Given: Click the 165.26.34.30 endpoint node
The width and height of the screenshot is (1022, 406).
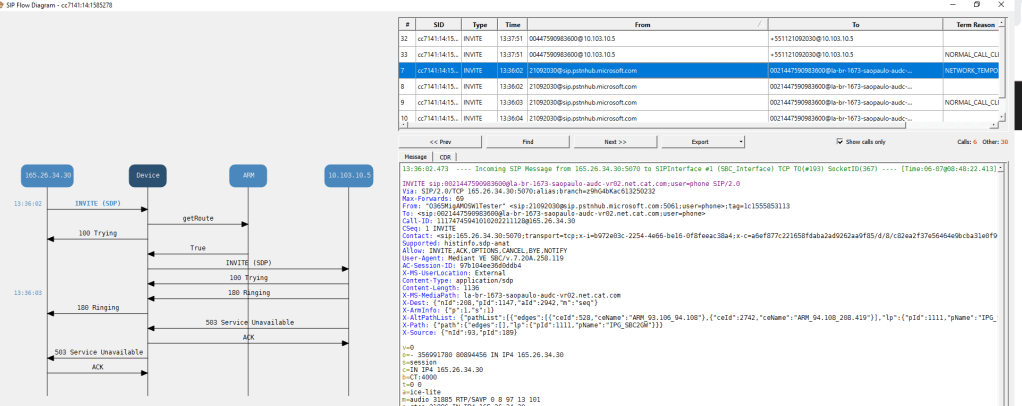Looking at the screenshot, I should [x=47, y=175].
